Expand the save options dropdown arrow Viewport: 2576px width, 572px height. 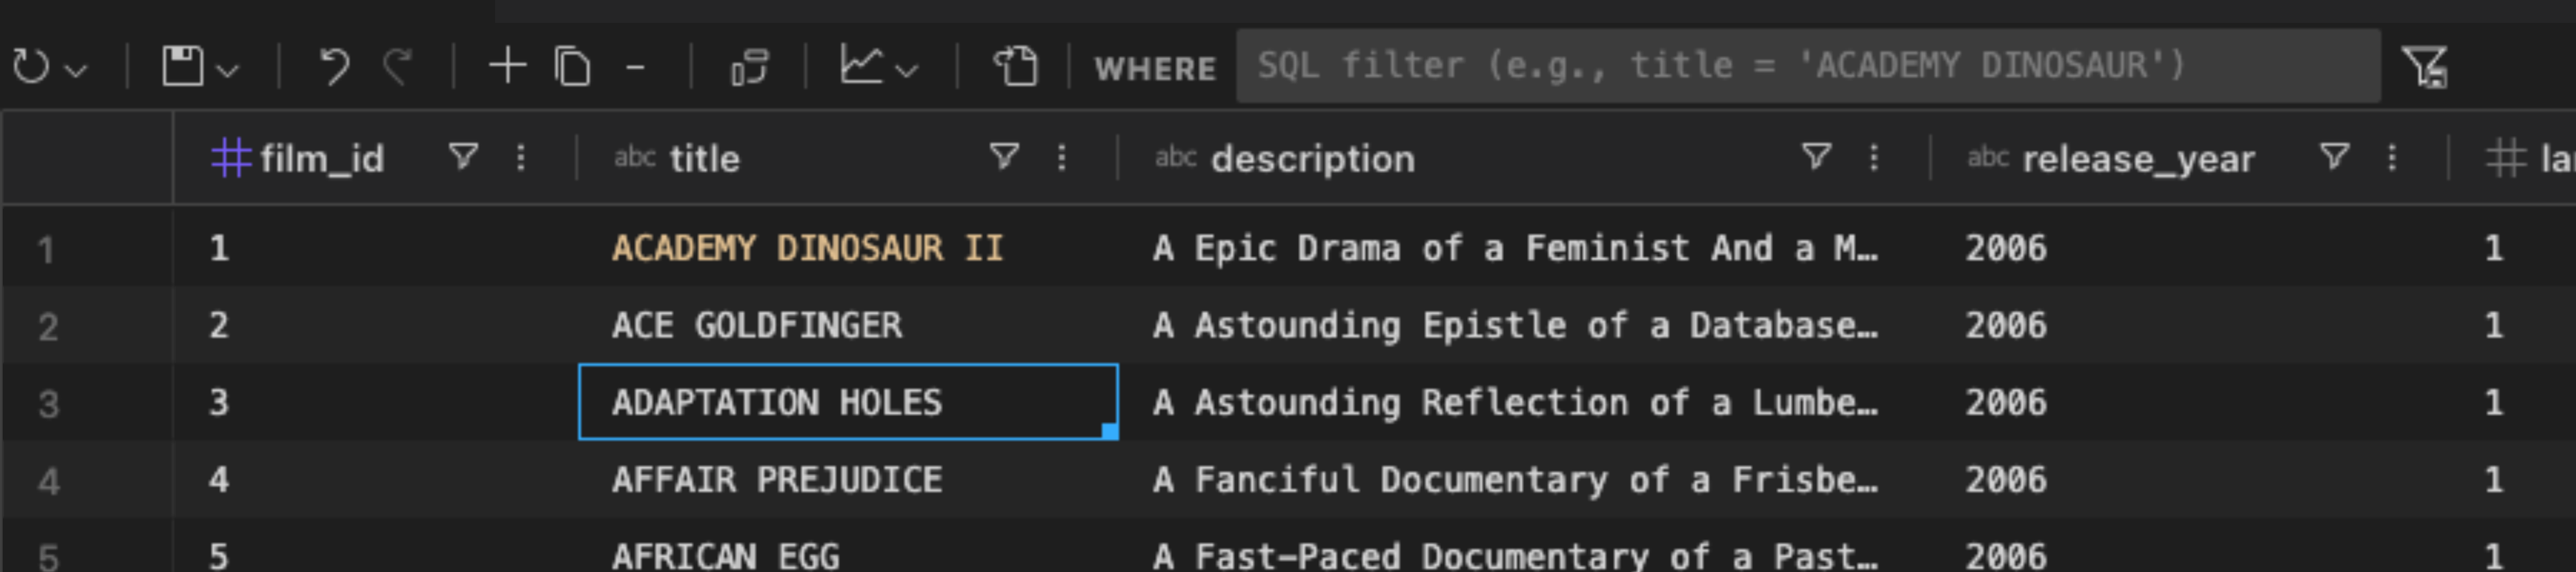click(x=229, y=70)
